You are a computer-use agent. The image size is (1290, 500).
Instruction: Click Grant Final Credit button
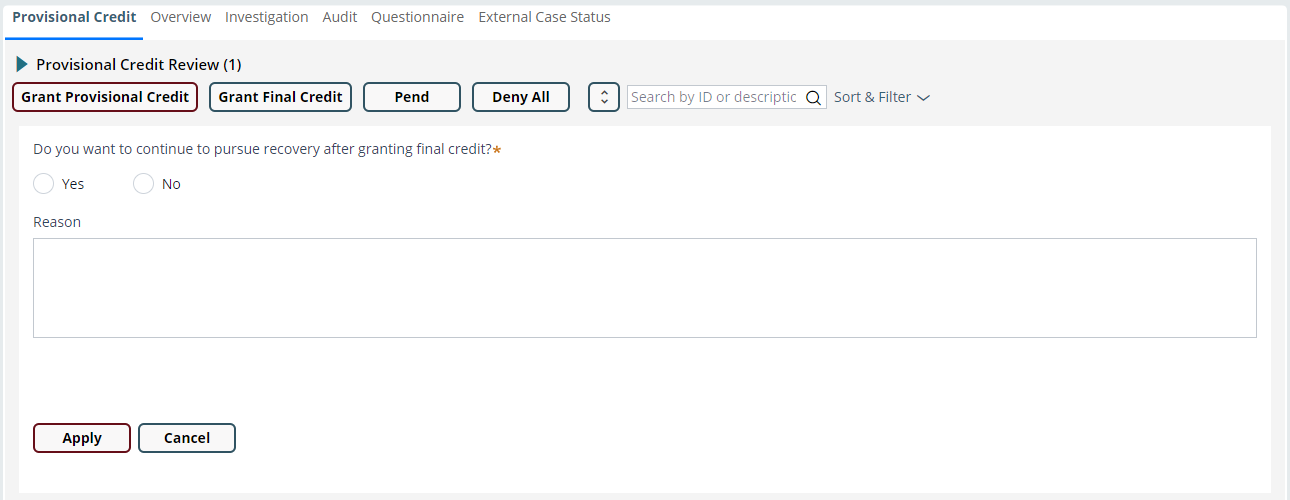tap(280, 97)
